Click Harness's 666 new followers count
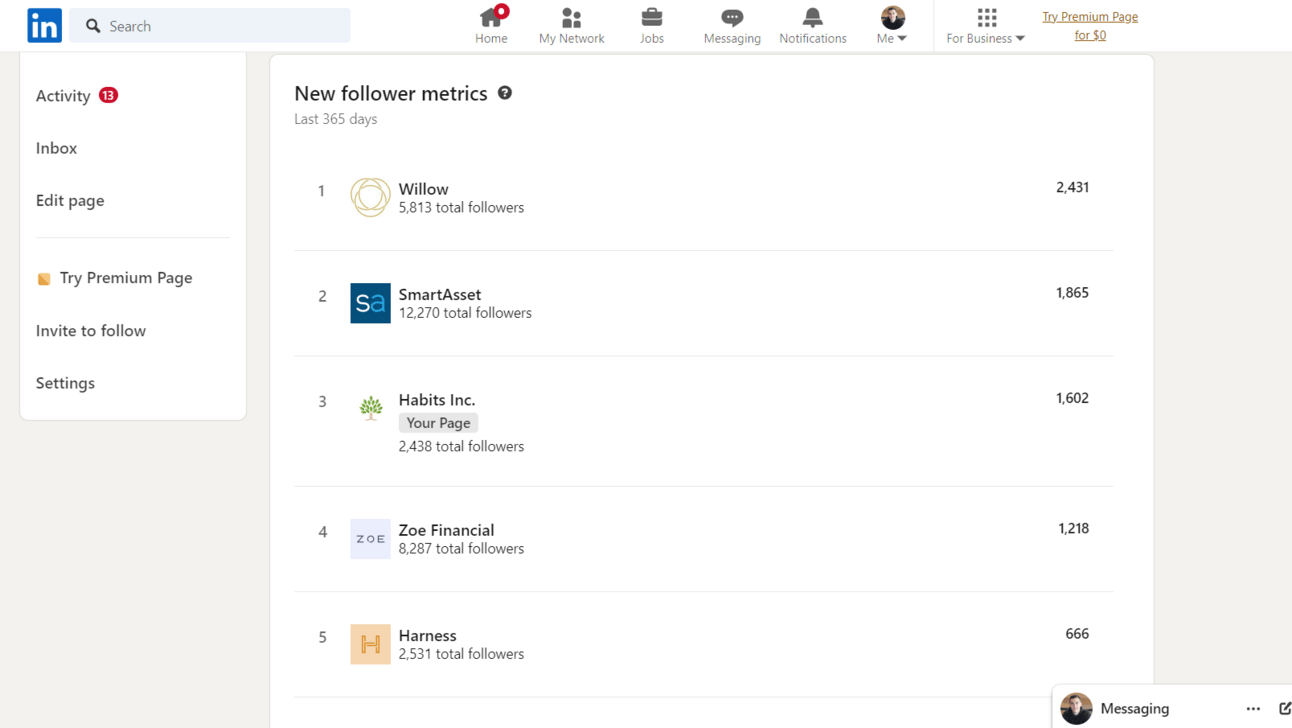 coord(1077,634)
